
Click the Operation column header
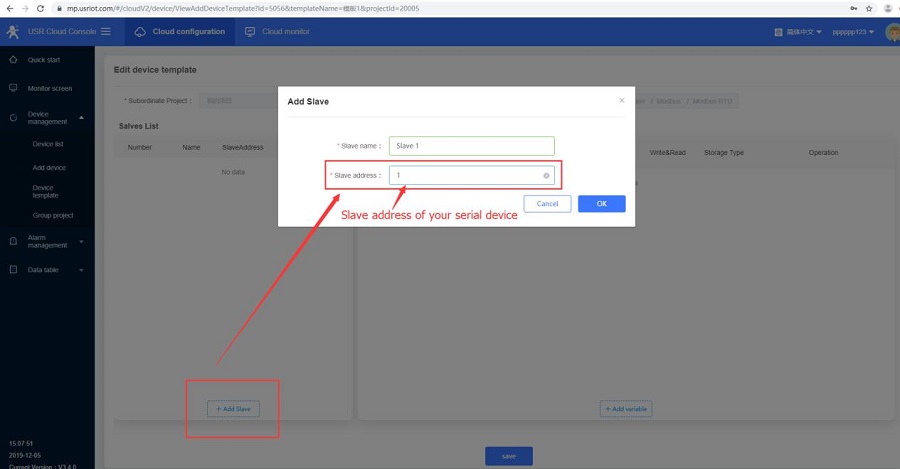tap(824, 153)
